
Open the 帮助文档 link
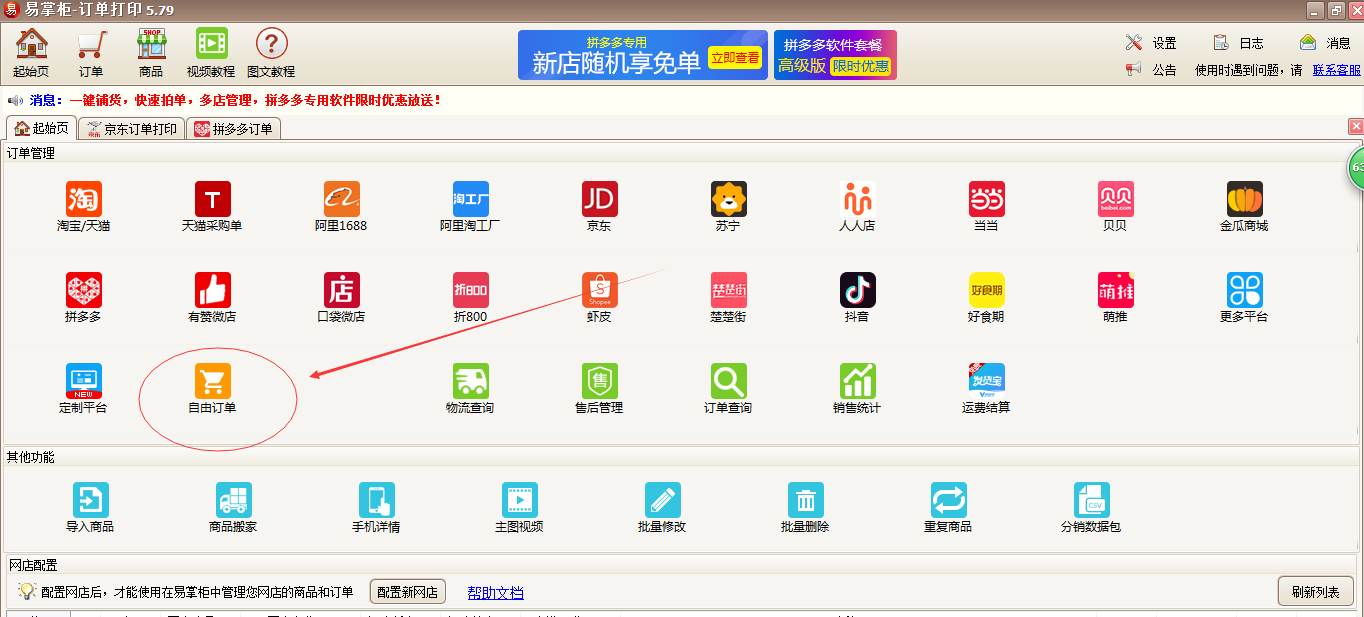(x=495, y=592)
